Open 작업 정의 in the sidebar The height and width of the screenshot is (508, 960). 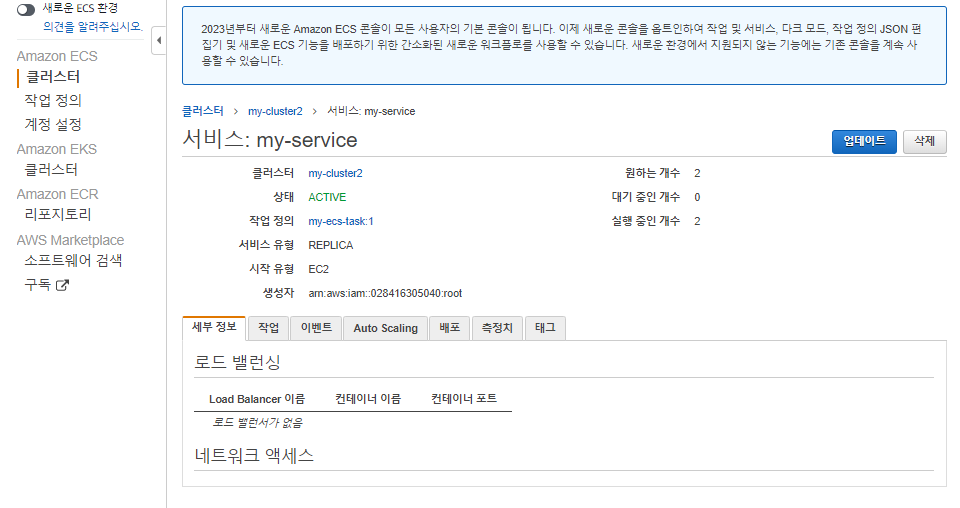pos(53,100)
